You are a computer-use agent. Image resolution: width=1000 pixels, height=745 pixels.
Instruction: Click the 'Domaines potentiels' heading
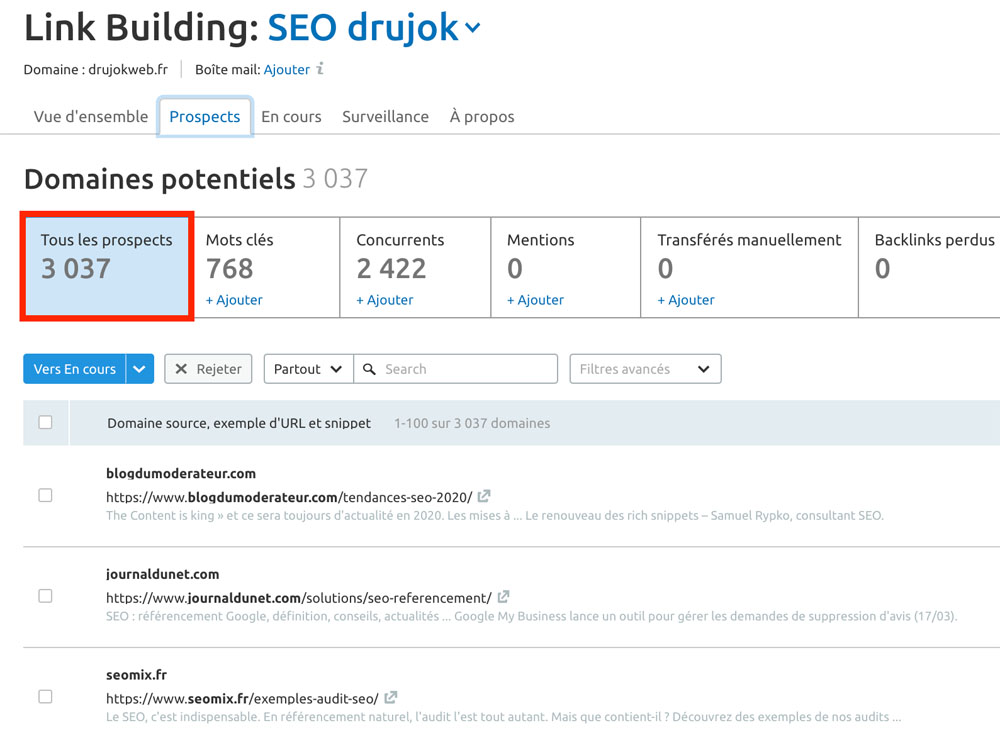(159, 179)
